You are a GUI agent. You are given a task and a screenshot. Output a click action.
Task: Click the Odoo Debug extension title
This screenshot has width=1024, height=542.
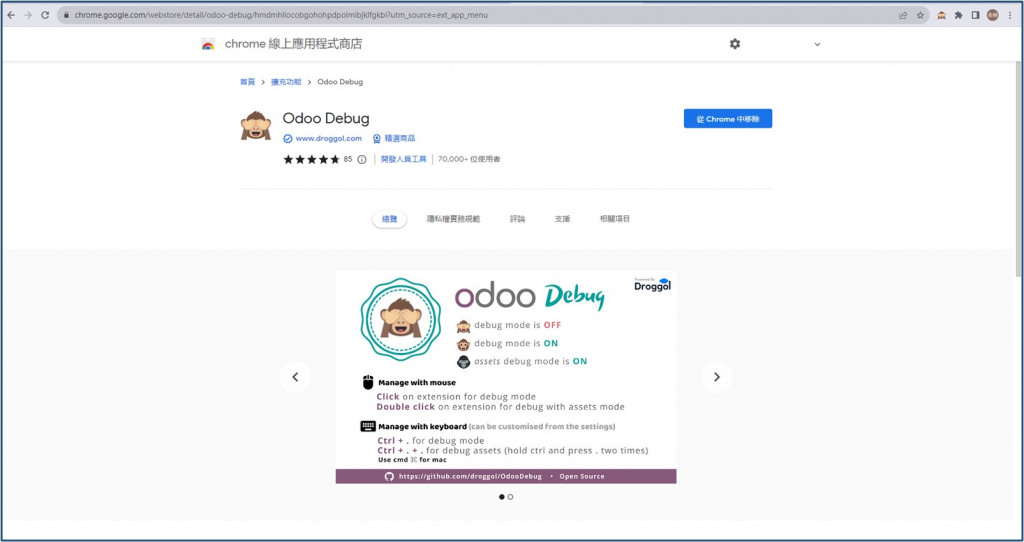(x=326, y=119)
